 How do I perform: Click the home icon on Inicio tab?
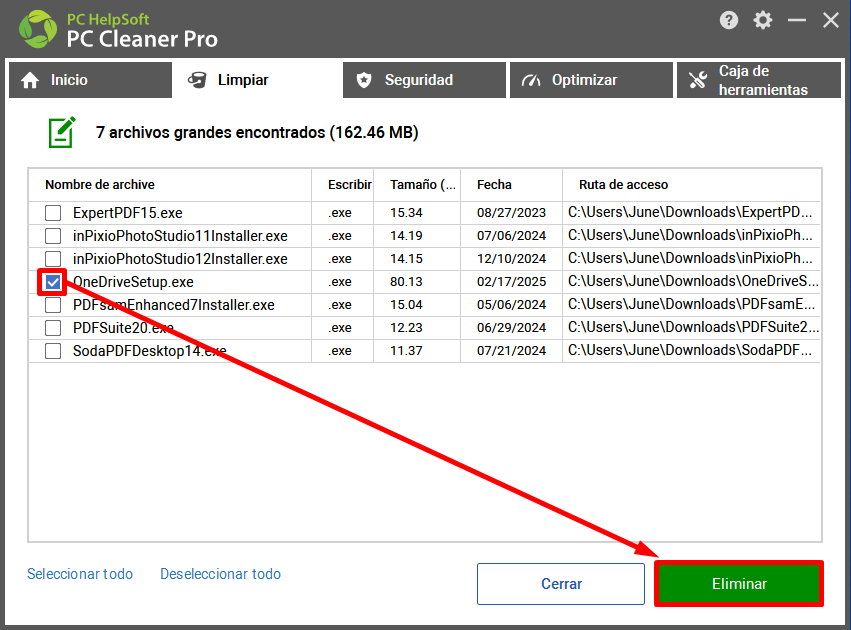[30, 80]
